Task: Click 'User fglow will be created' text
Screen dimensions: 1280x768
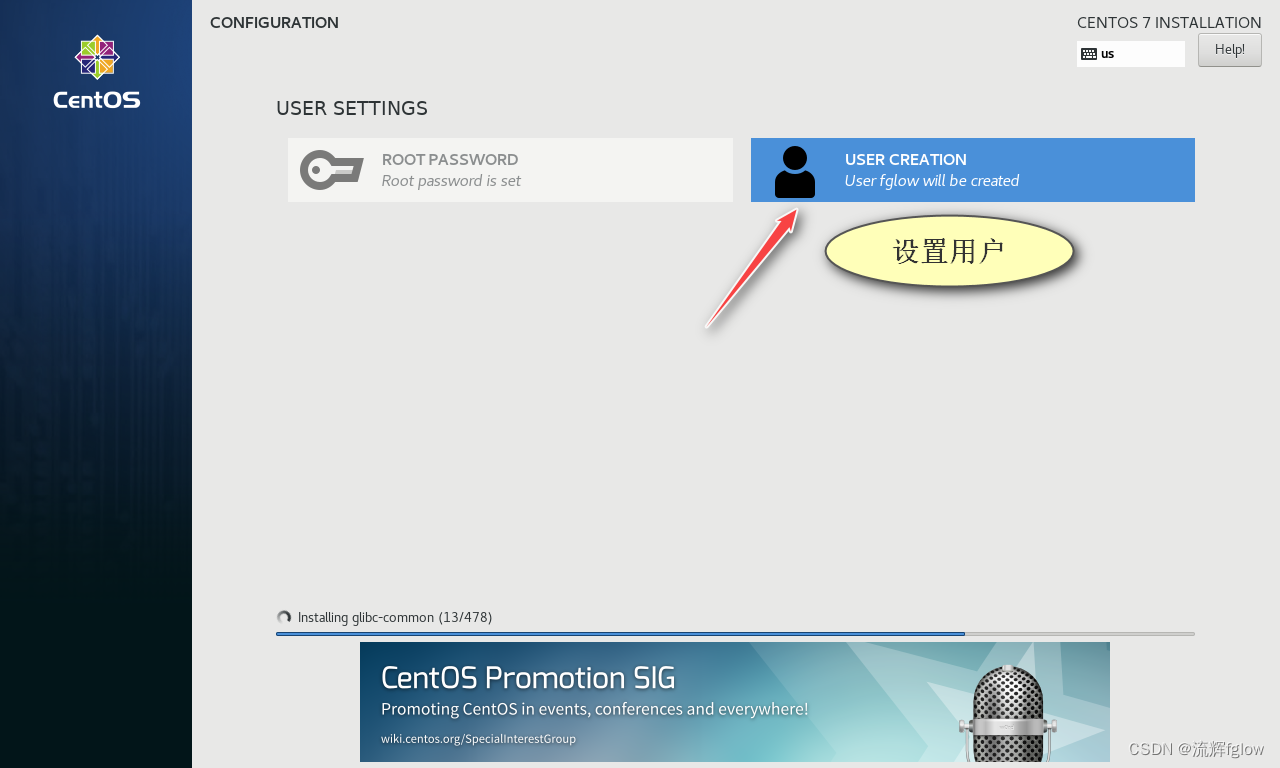Action: click(x=932, y=181)
